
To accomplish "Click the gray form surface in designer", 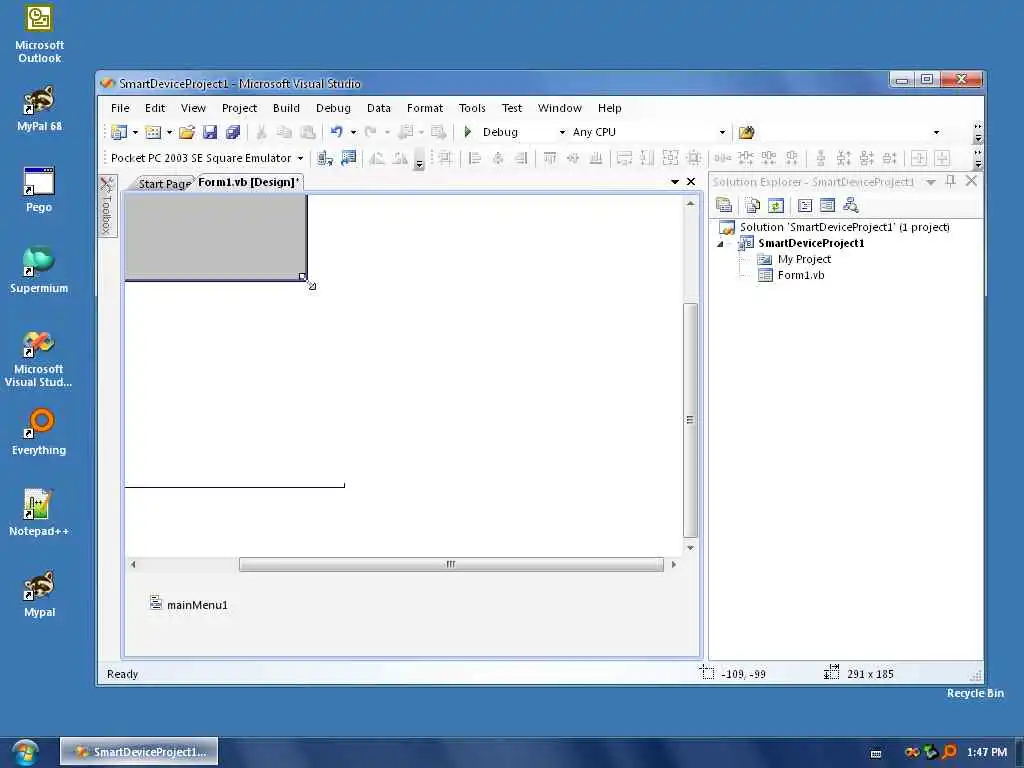I will coord(216,236).
